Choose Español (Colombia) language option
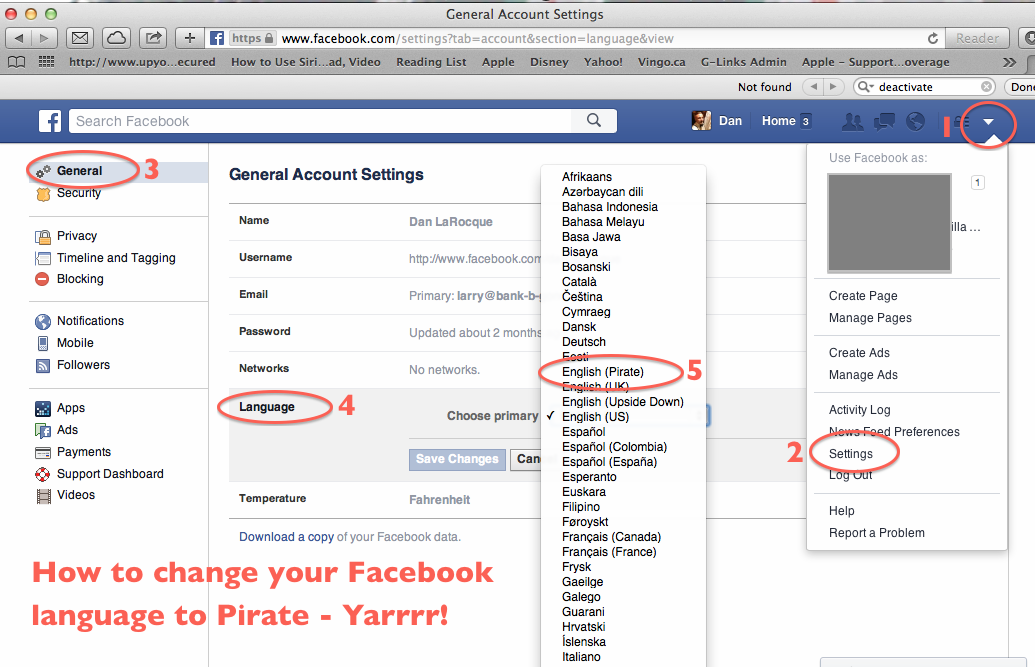The image size is (1035, 667). coord(615,446)
